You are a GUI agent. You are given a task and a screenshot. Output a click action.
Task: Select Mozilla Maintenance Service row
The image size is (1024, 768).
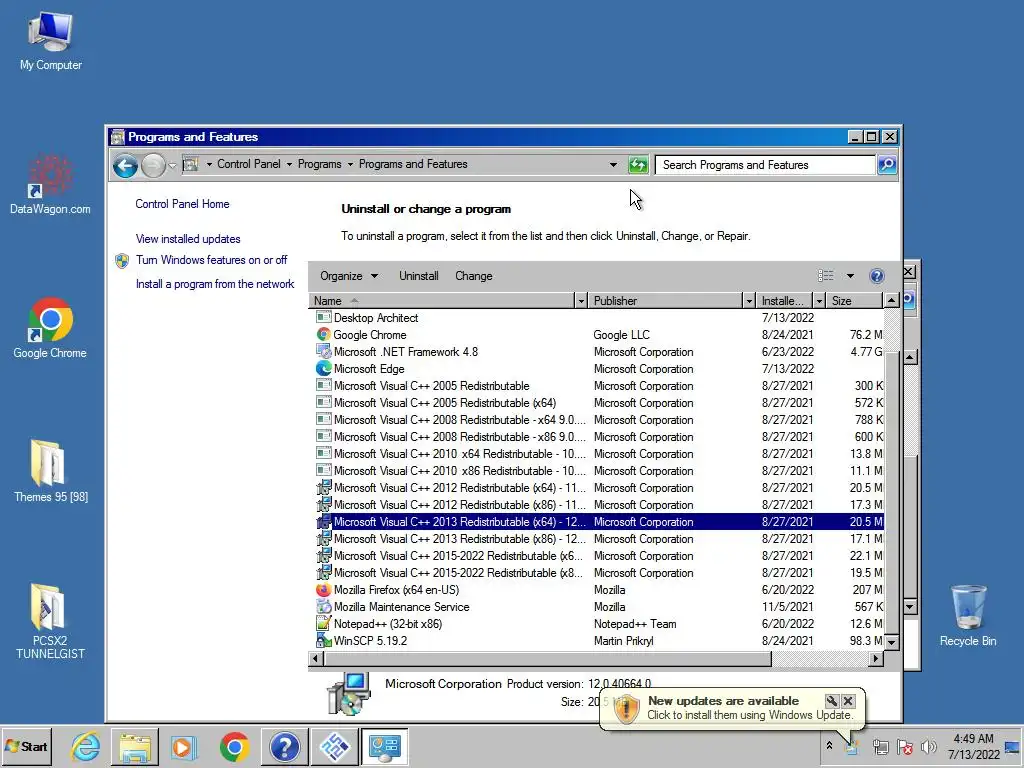[x=596, y=606]
